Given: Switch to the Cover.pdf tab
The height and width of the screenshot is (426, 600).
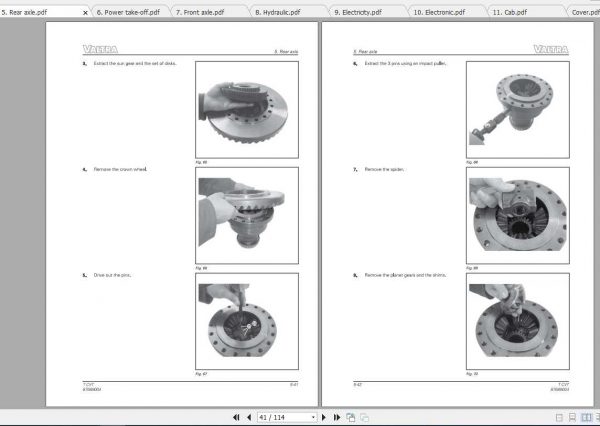Looking at the screenshot, I should coord(585,12).
